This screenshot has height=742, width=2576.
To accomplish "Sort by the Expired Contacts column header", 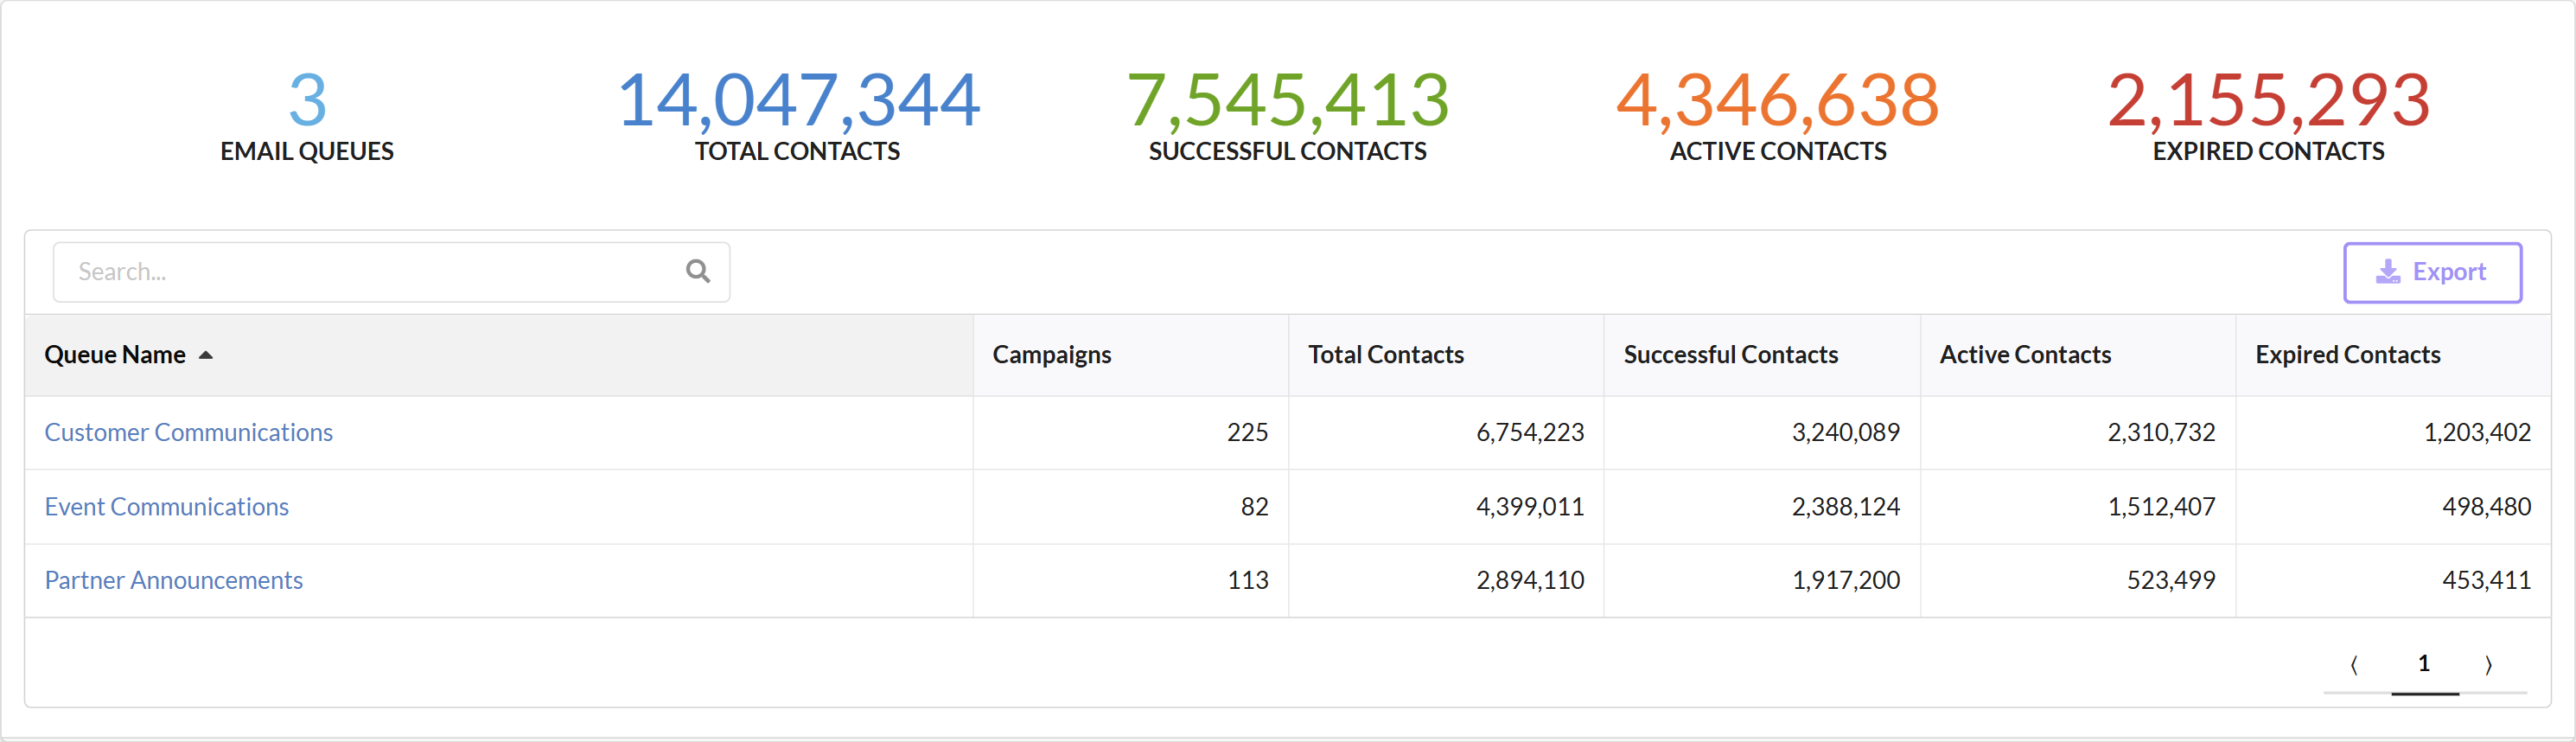I will pyautogui.click(x=2347, y=355).
